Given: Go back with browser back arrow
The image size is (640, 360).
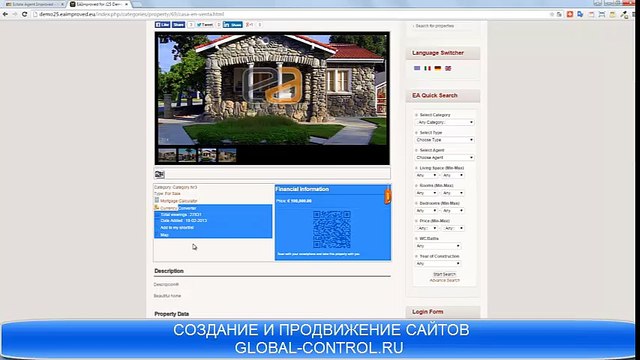Looking at the screenshot, I should [5, 14].
